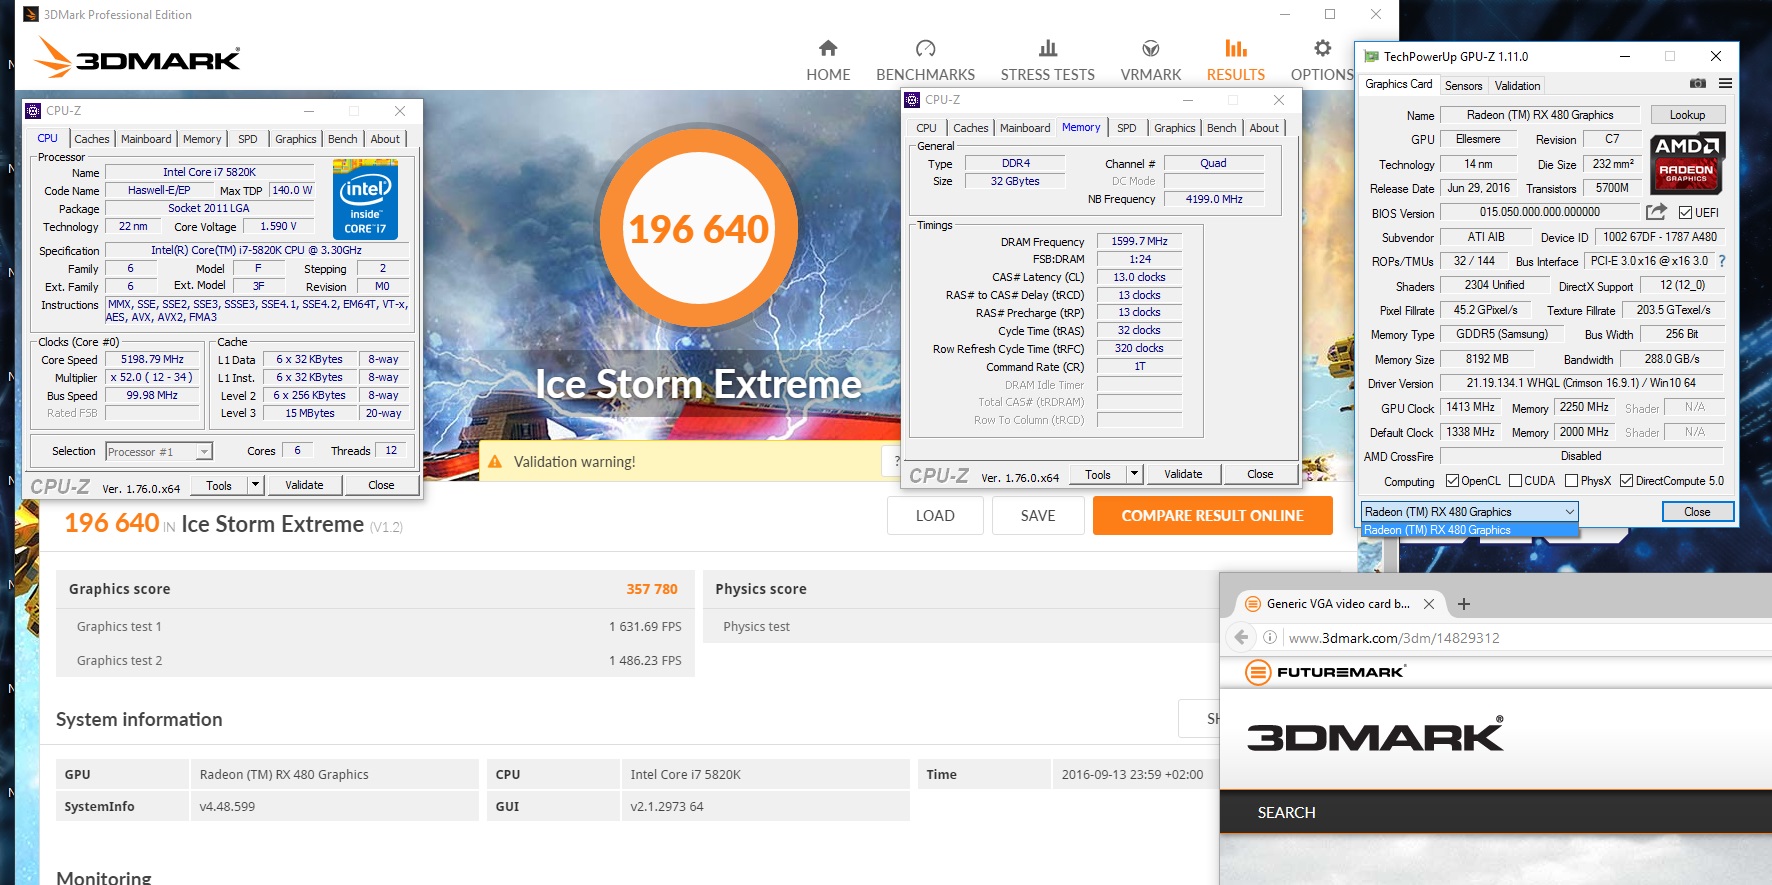Click COMPARE RESULT ONLINE

point(1212,515)
